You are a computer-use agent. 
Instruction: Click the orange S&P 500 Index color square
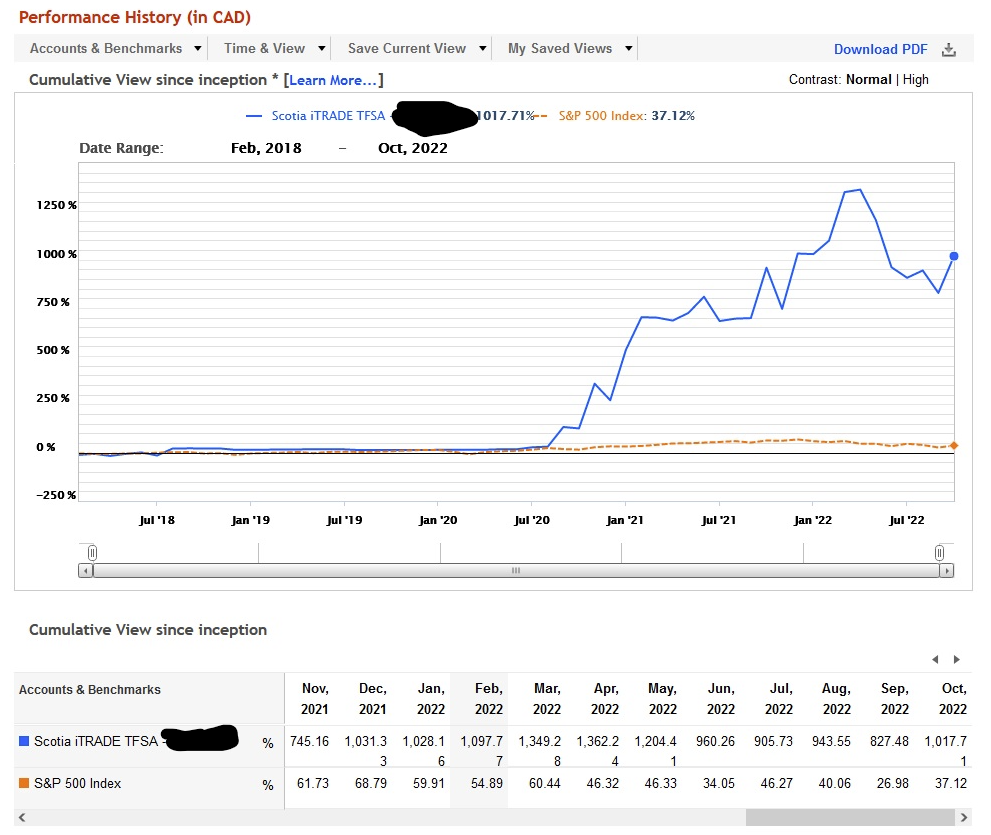point(24,783)
